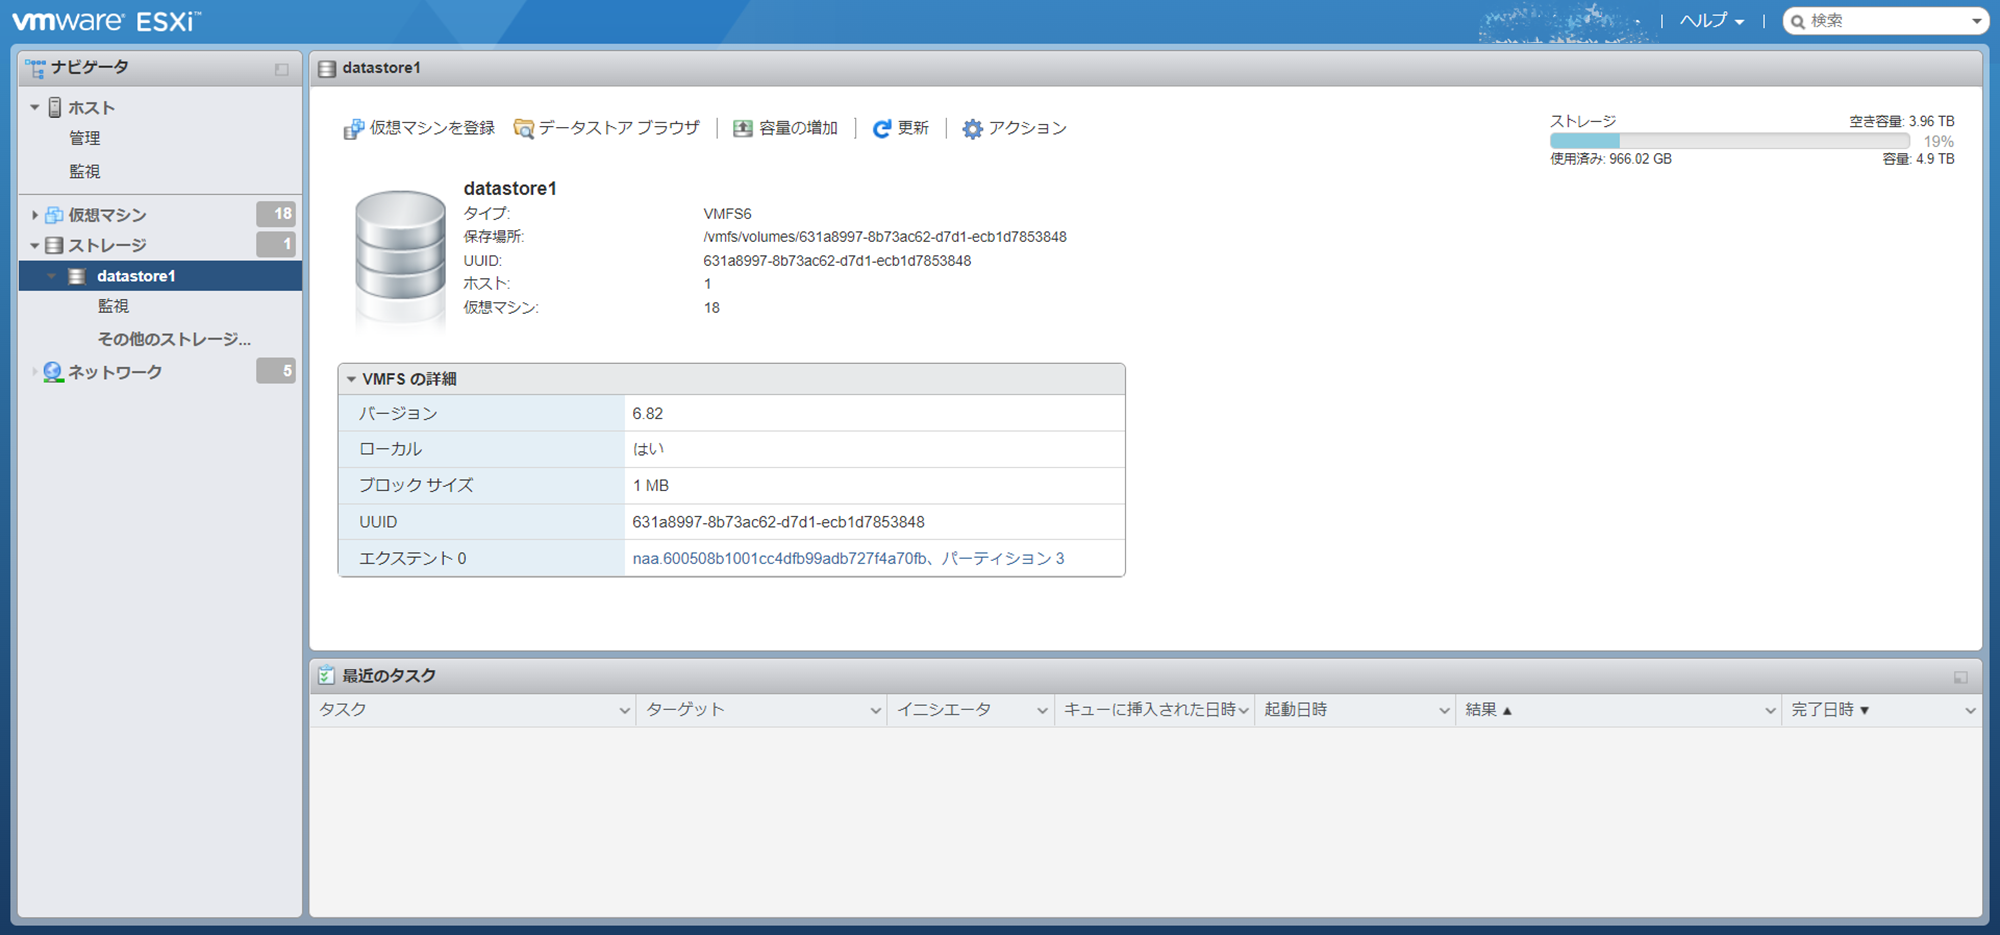Open the ヘルプ dropdown menu
Viewport: 2000px width, 935px height.
pos(1712,21)
